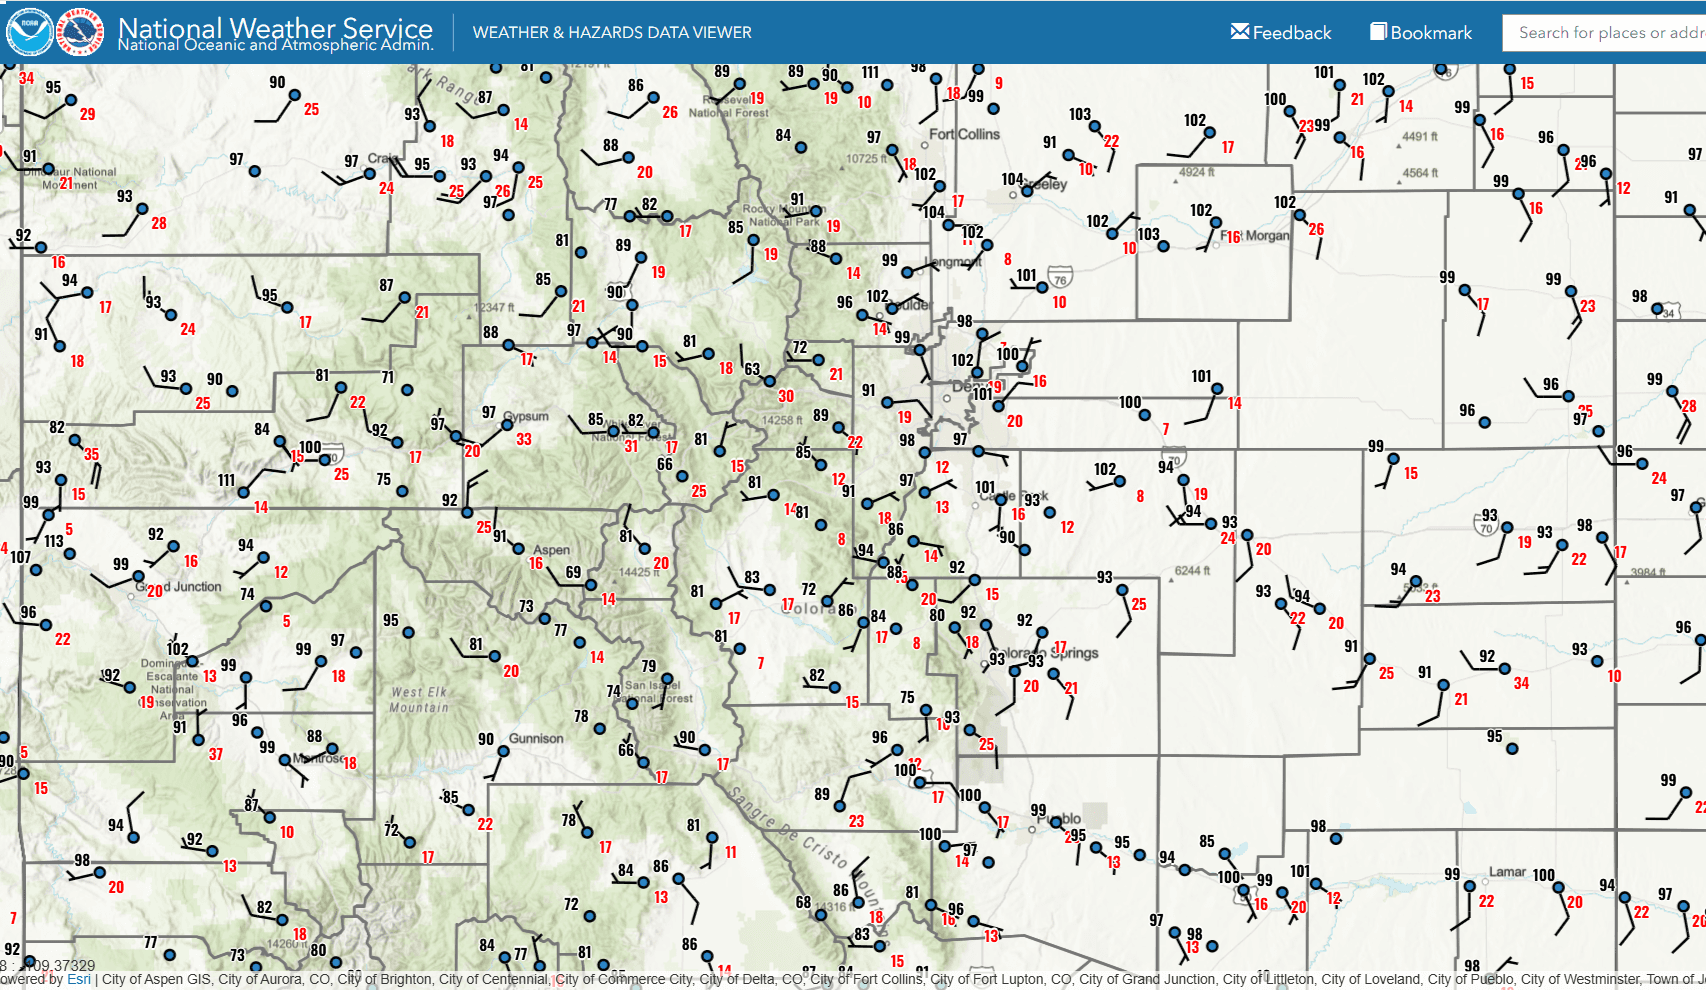Click the National Weather Service emblem
This screenshot has width=1706, height=990.
pos(80,32)
